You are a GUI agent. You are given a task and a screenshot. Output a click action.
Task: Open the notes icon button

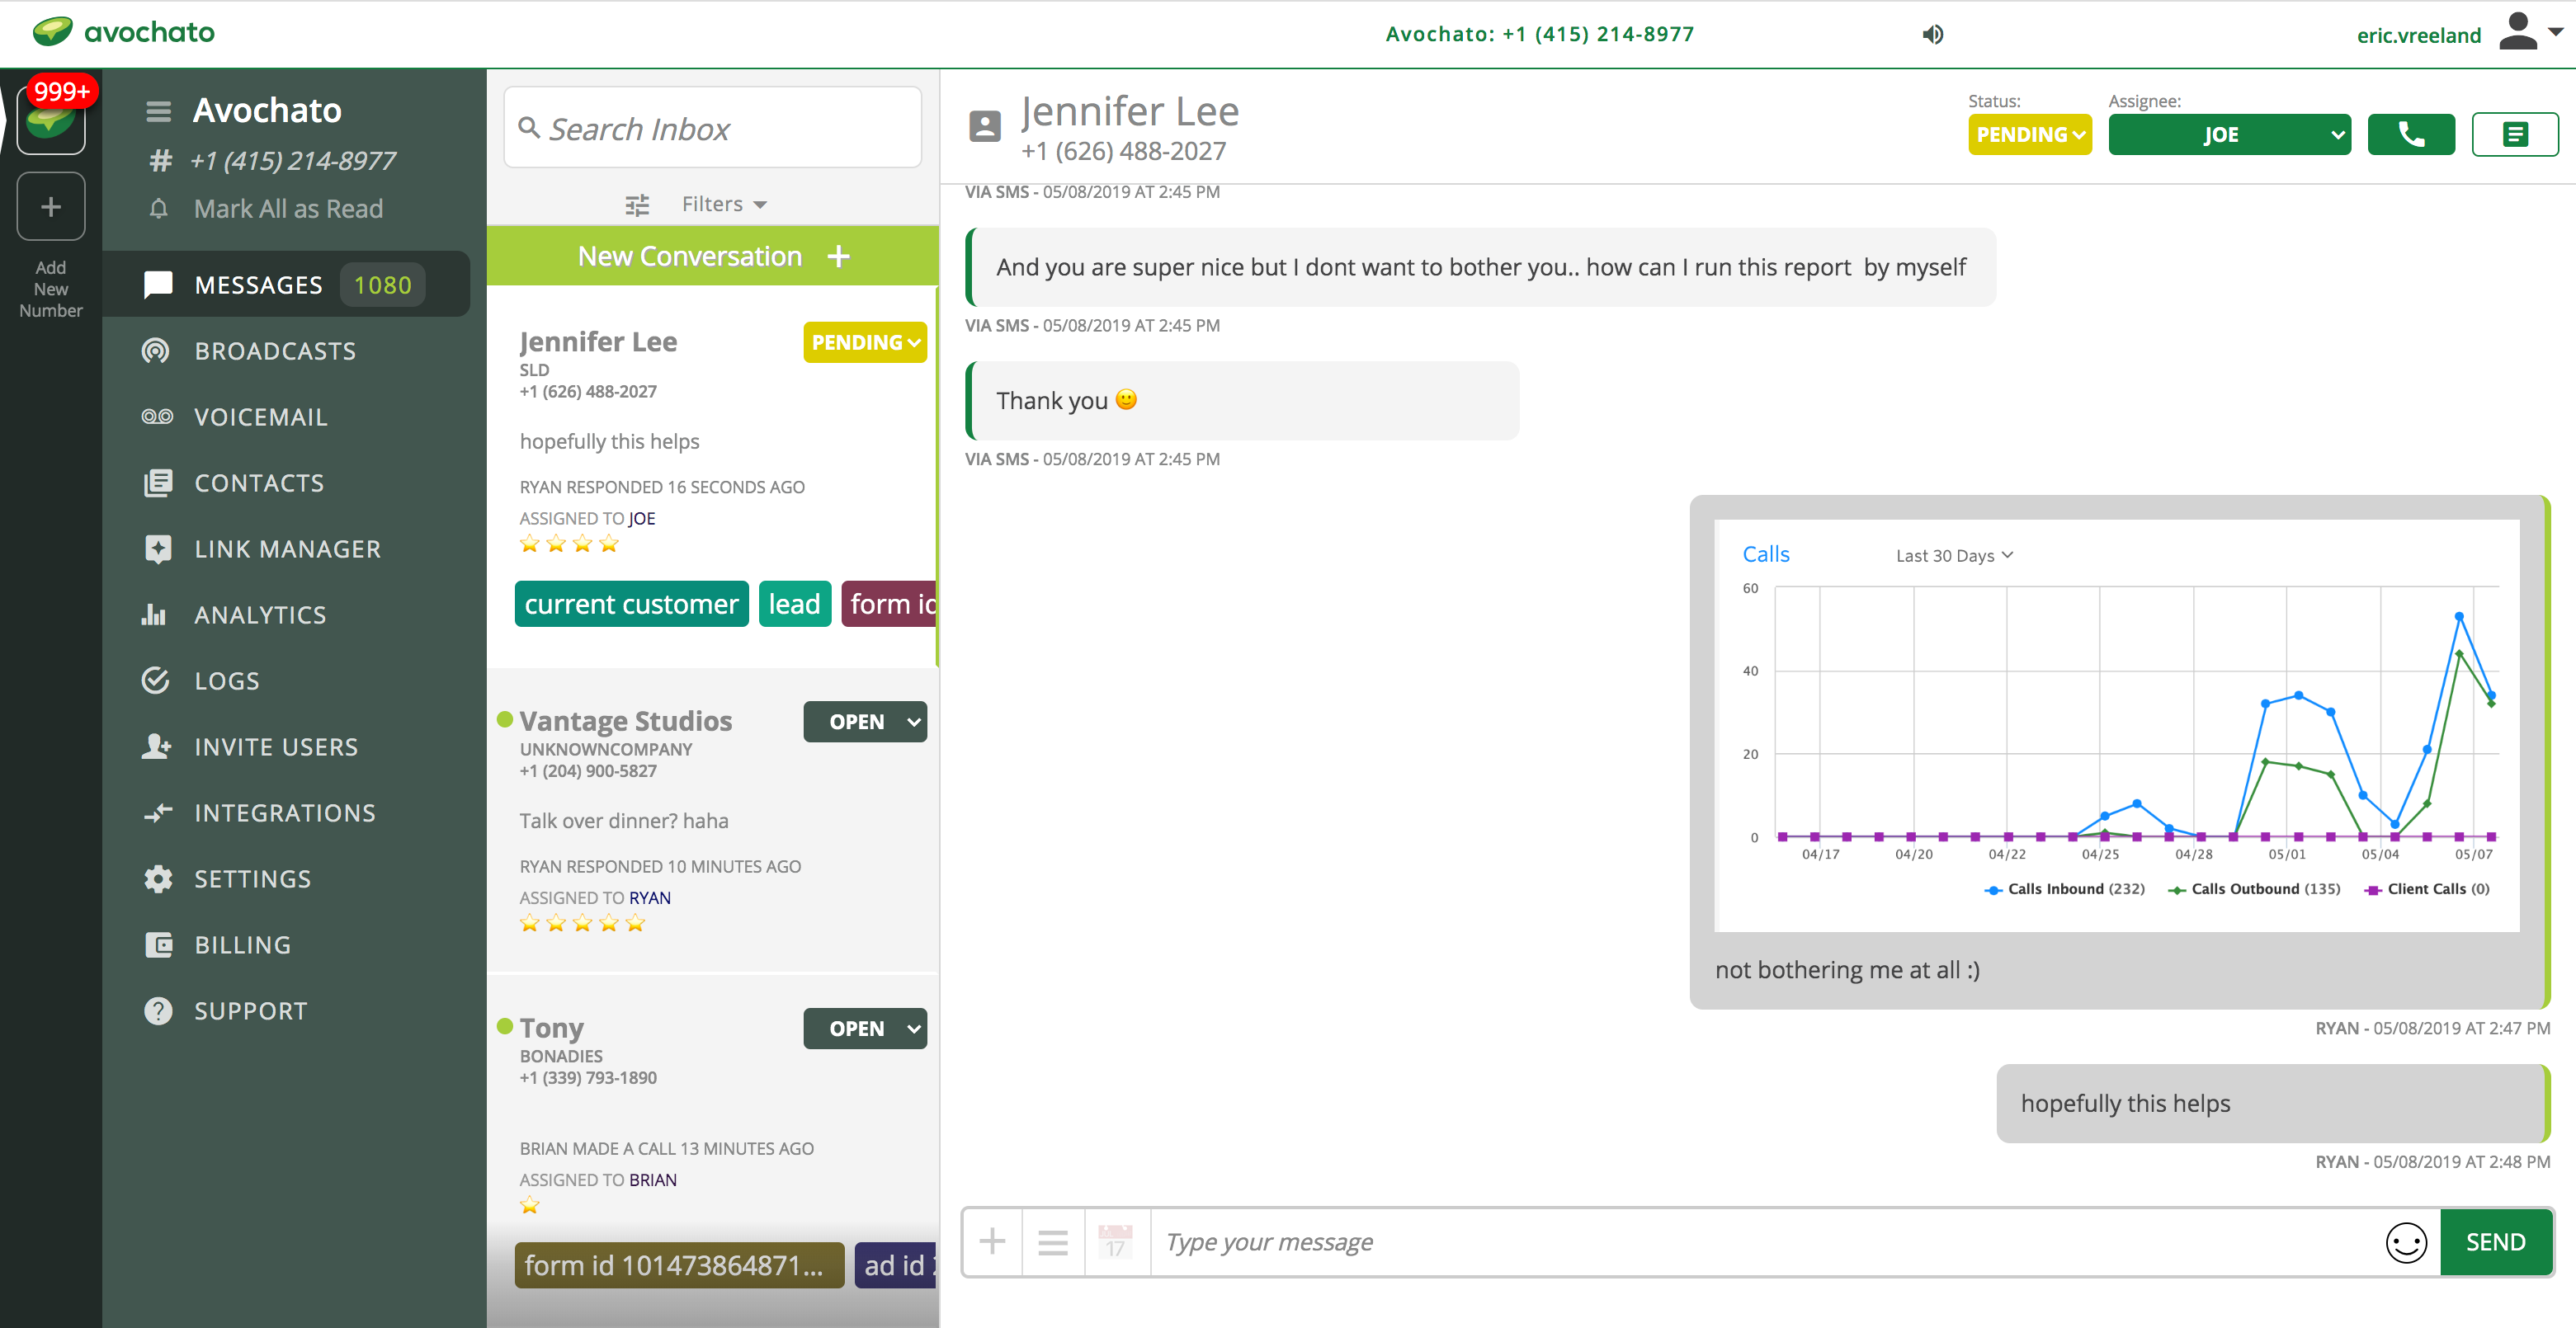click(2514, 135)
